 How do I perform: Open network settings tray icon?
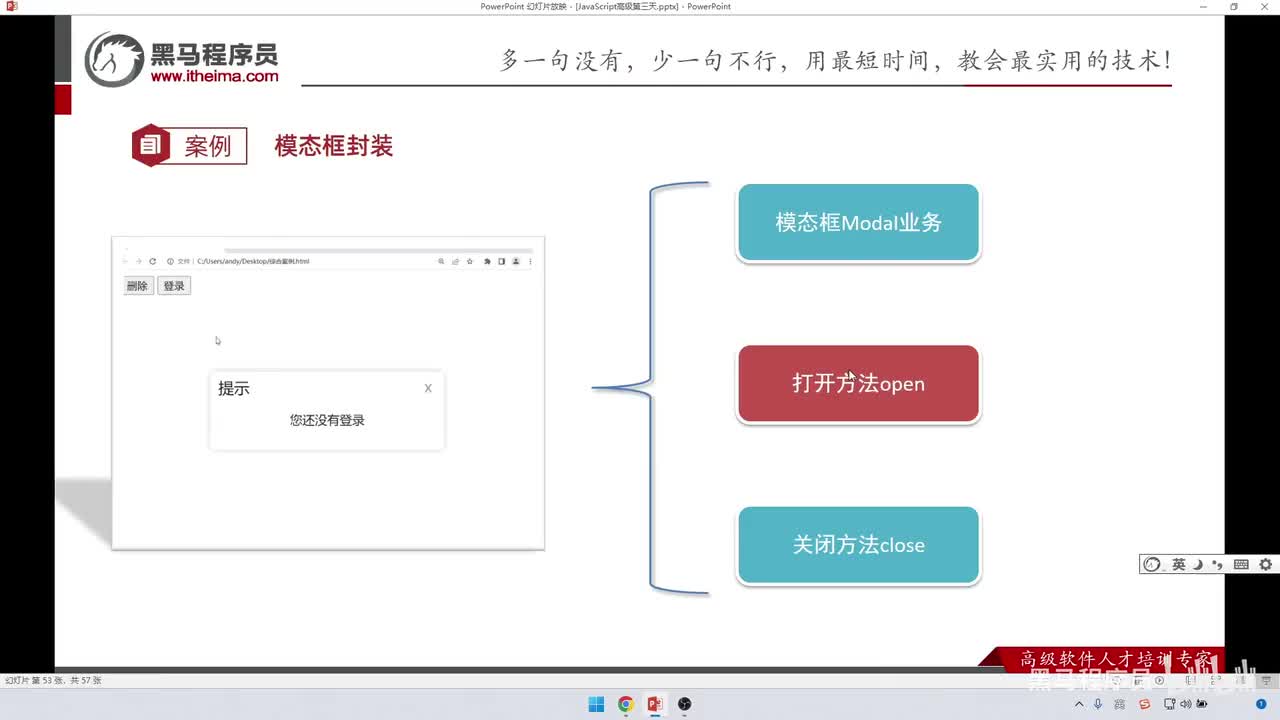coord(1169,704)
